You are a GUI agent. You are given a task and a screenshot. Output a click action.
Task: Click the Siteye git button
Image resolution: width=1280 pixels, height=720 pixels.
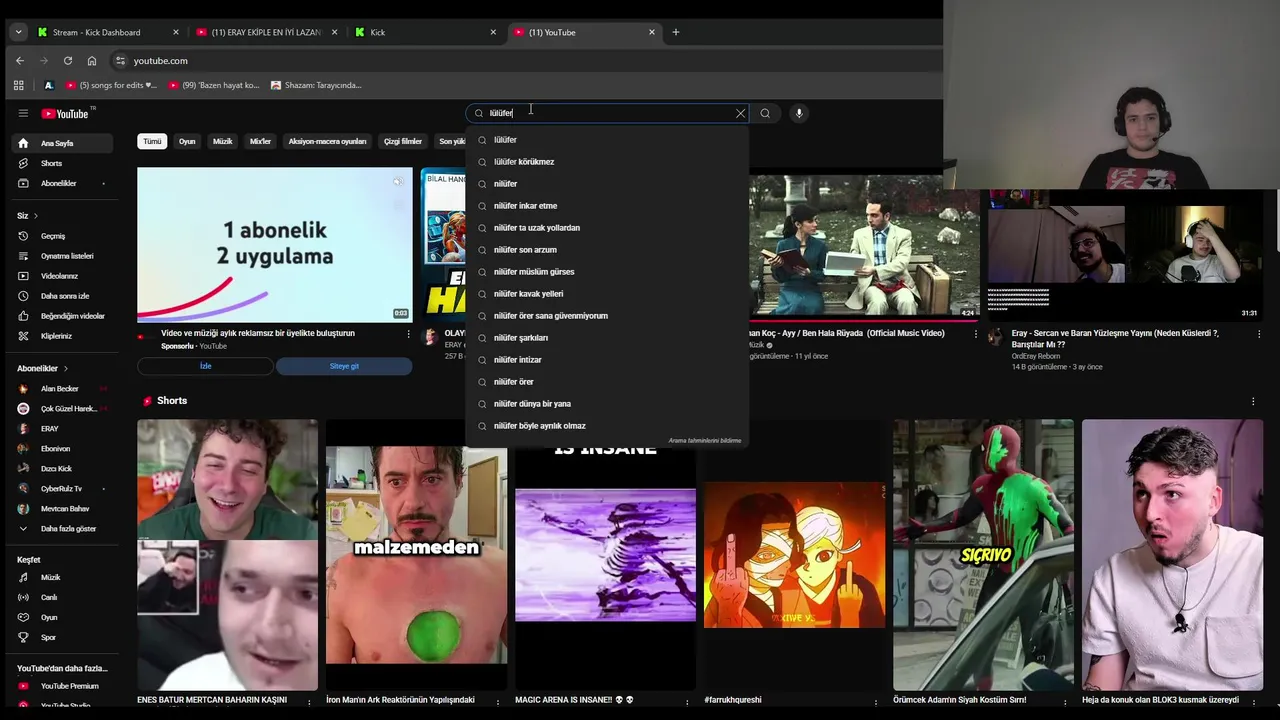[x=344, y=366]
